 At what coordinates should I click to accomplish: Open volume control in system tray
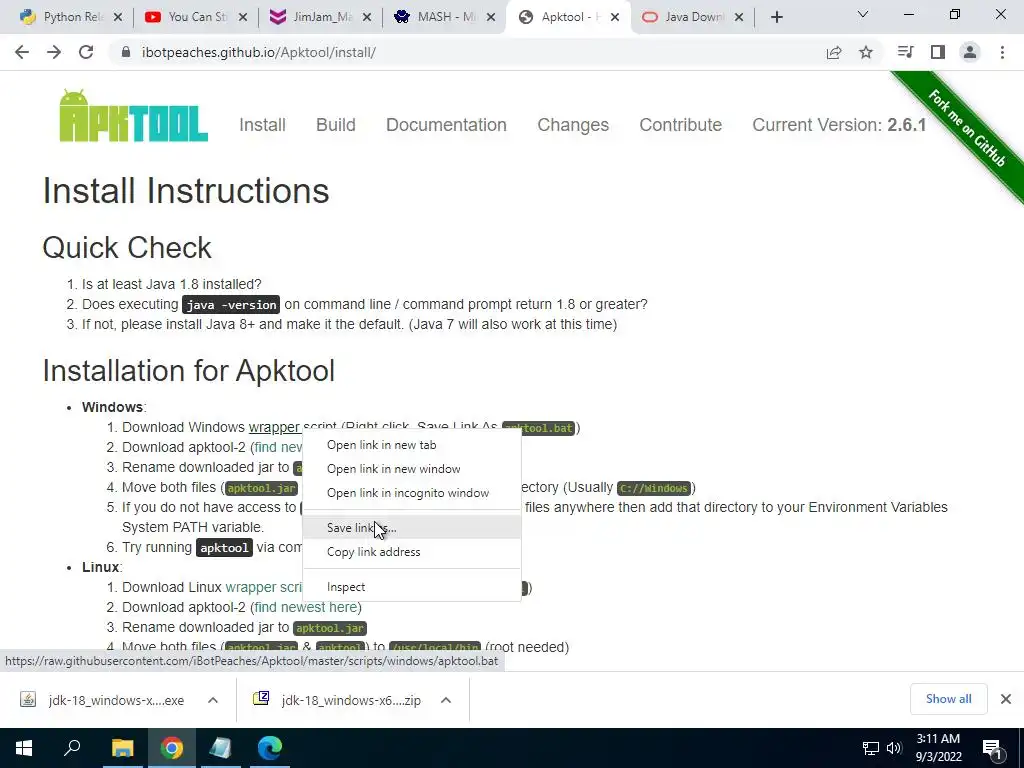pyautogui.click(x=894, y=748)
